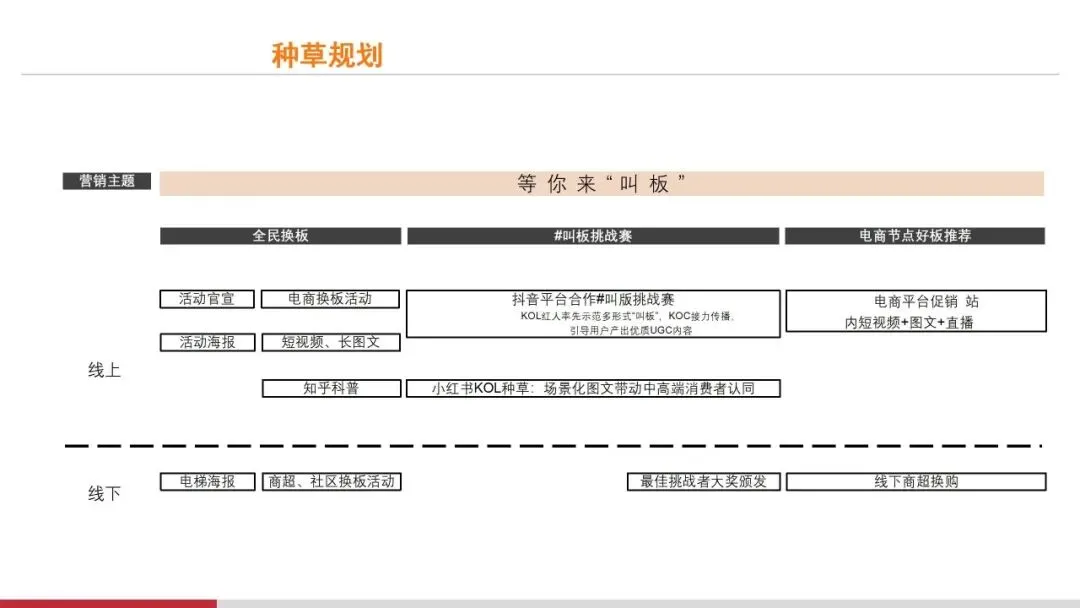
Task: Select the #叫板挑战赛 column header
Action: [x=592, y=236]
